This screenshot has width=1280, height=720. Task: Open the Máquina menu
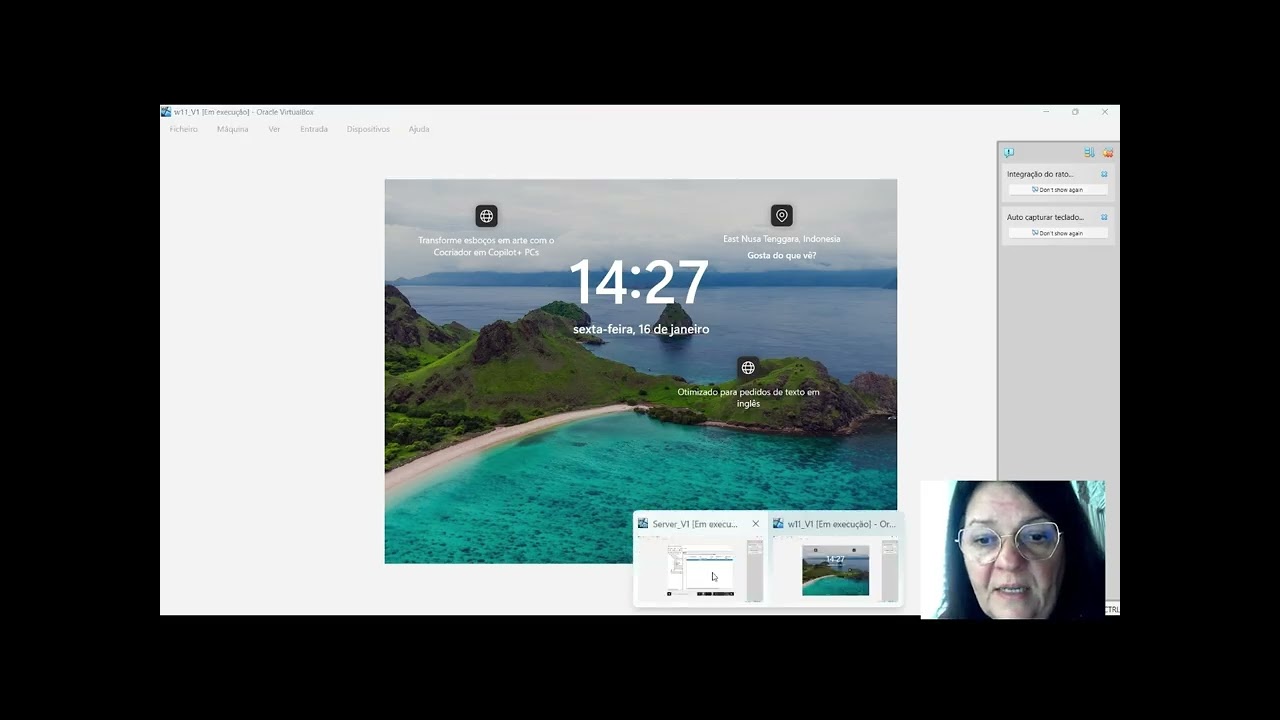232,129
